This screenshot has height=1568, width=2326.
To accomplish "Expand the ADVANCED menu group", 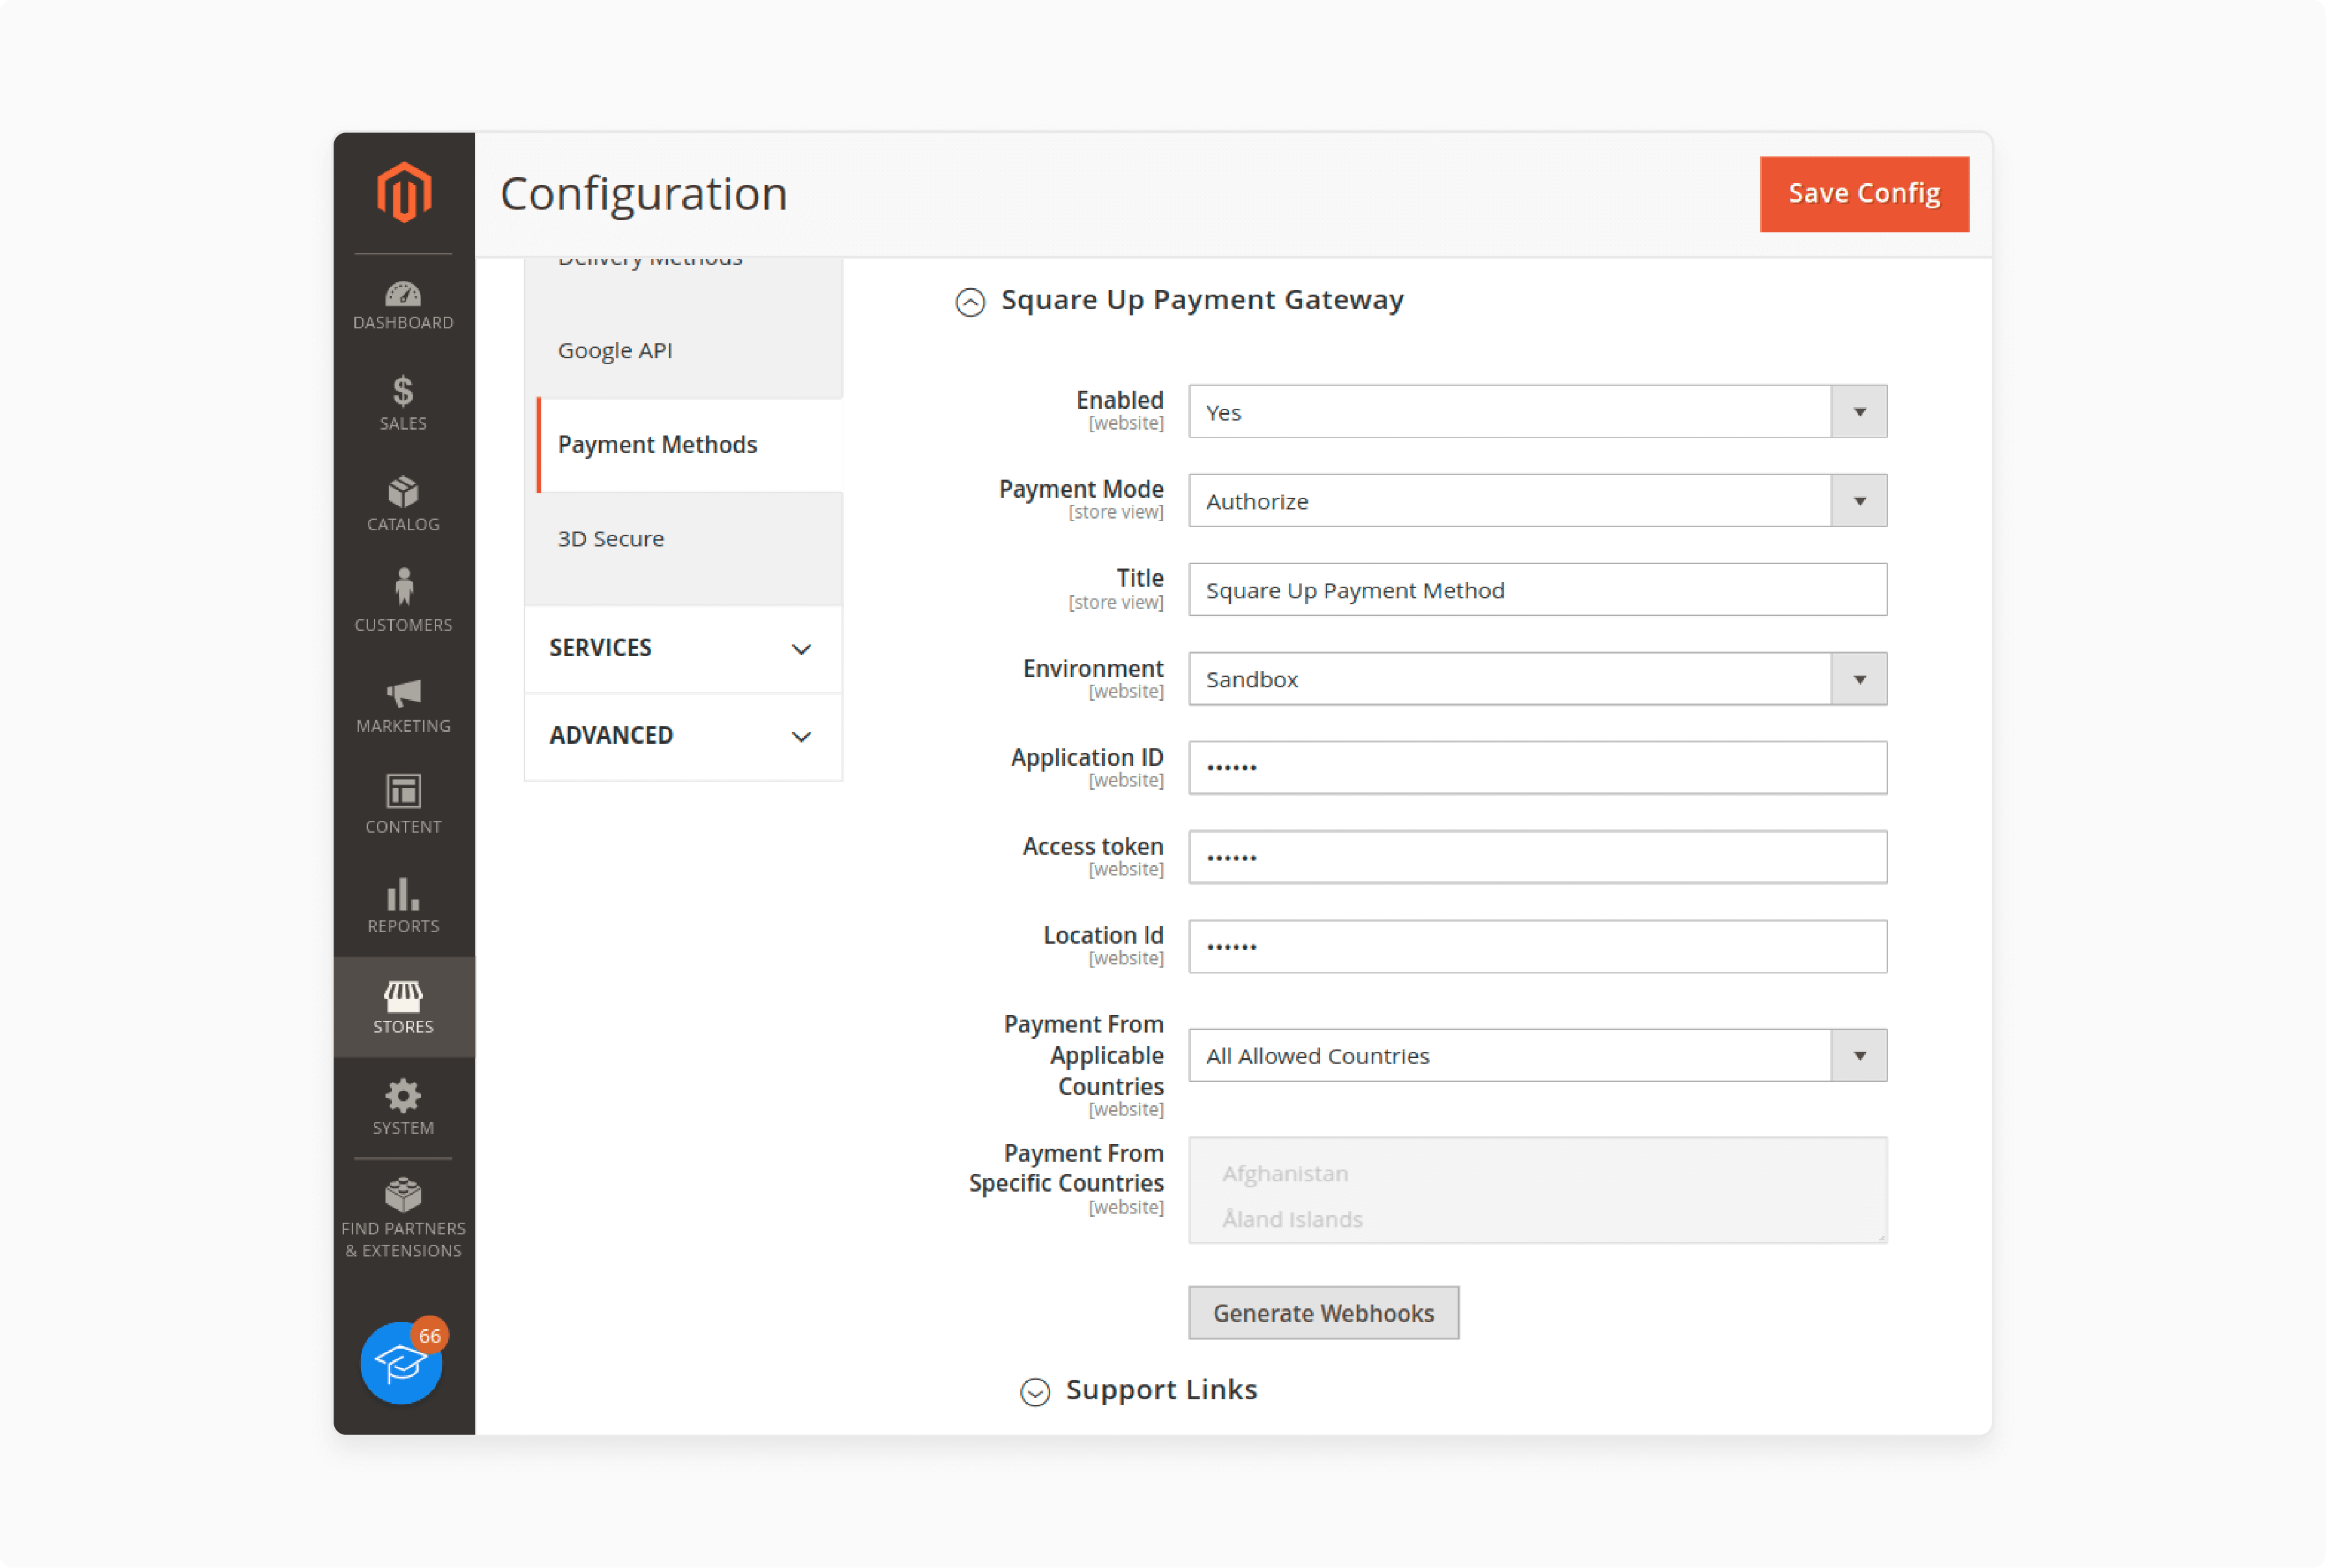I will [x=683, y=736].
